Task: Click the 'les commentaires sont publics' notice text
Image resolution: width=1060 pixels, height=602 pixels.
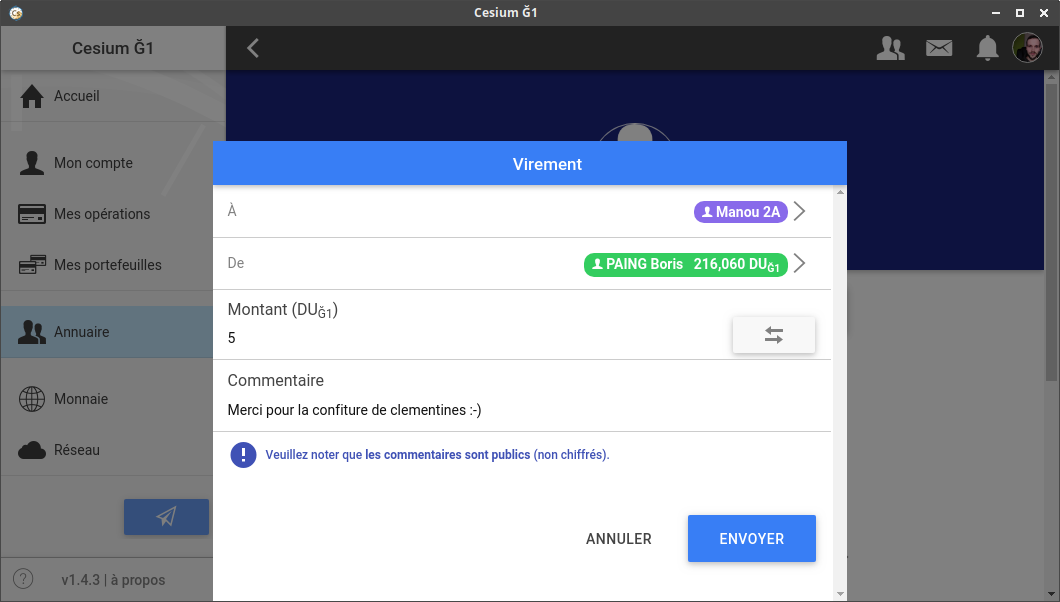Action: pyautogui.click(x=448, y=455)
